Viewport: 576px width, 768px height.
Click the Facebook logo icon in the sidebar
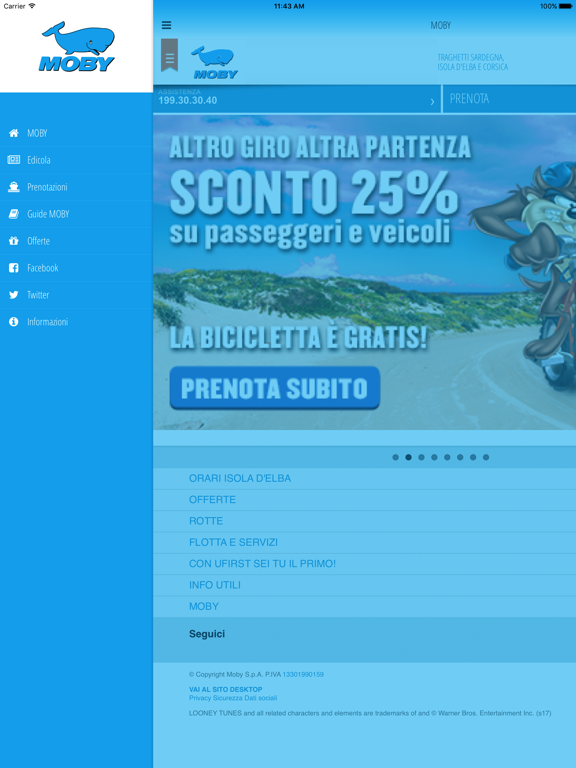14,267
